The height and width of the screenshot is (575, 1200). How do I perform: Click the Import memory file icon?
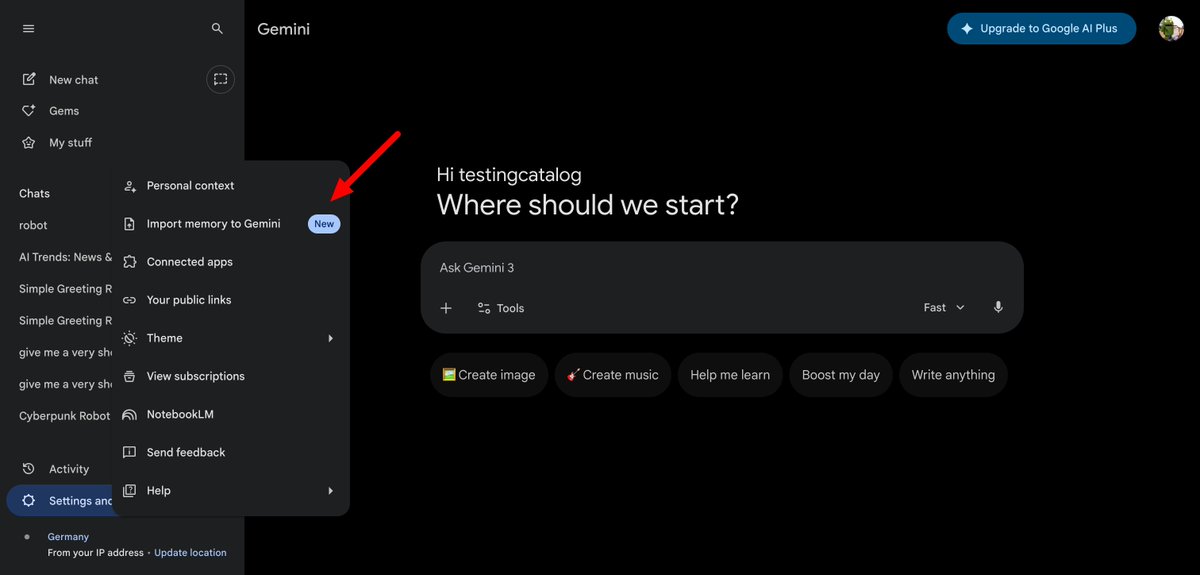[x=129, y=224]
